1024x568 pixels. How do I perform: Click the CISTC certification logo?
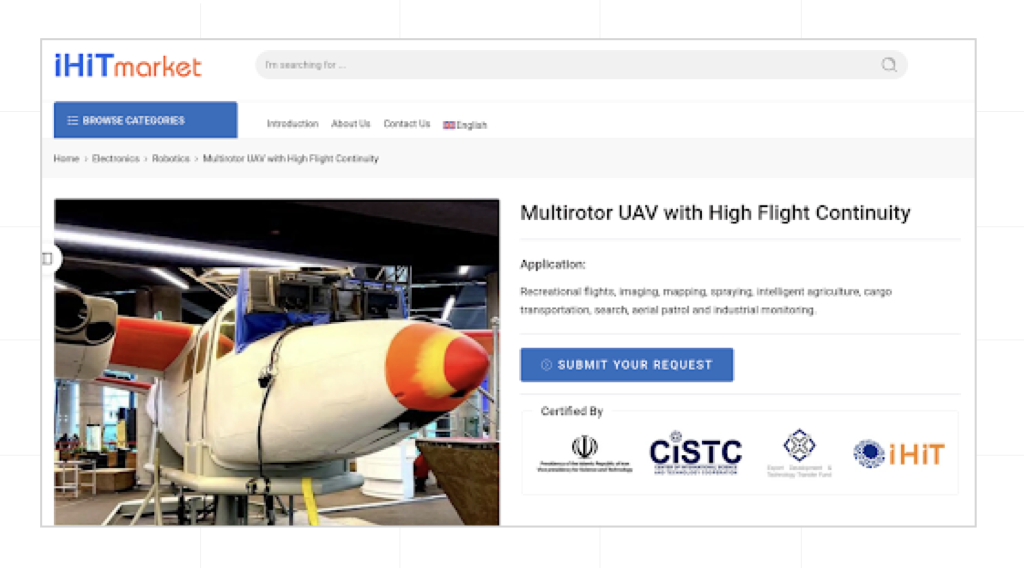[x=696, y=452]
